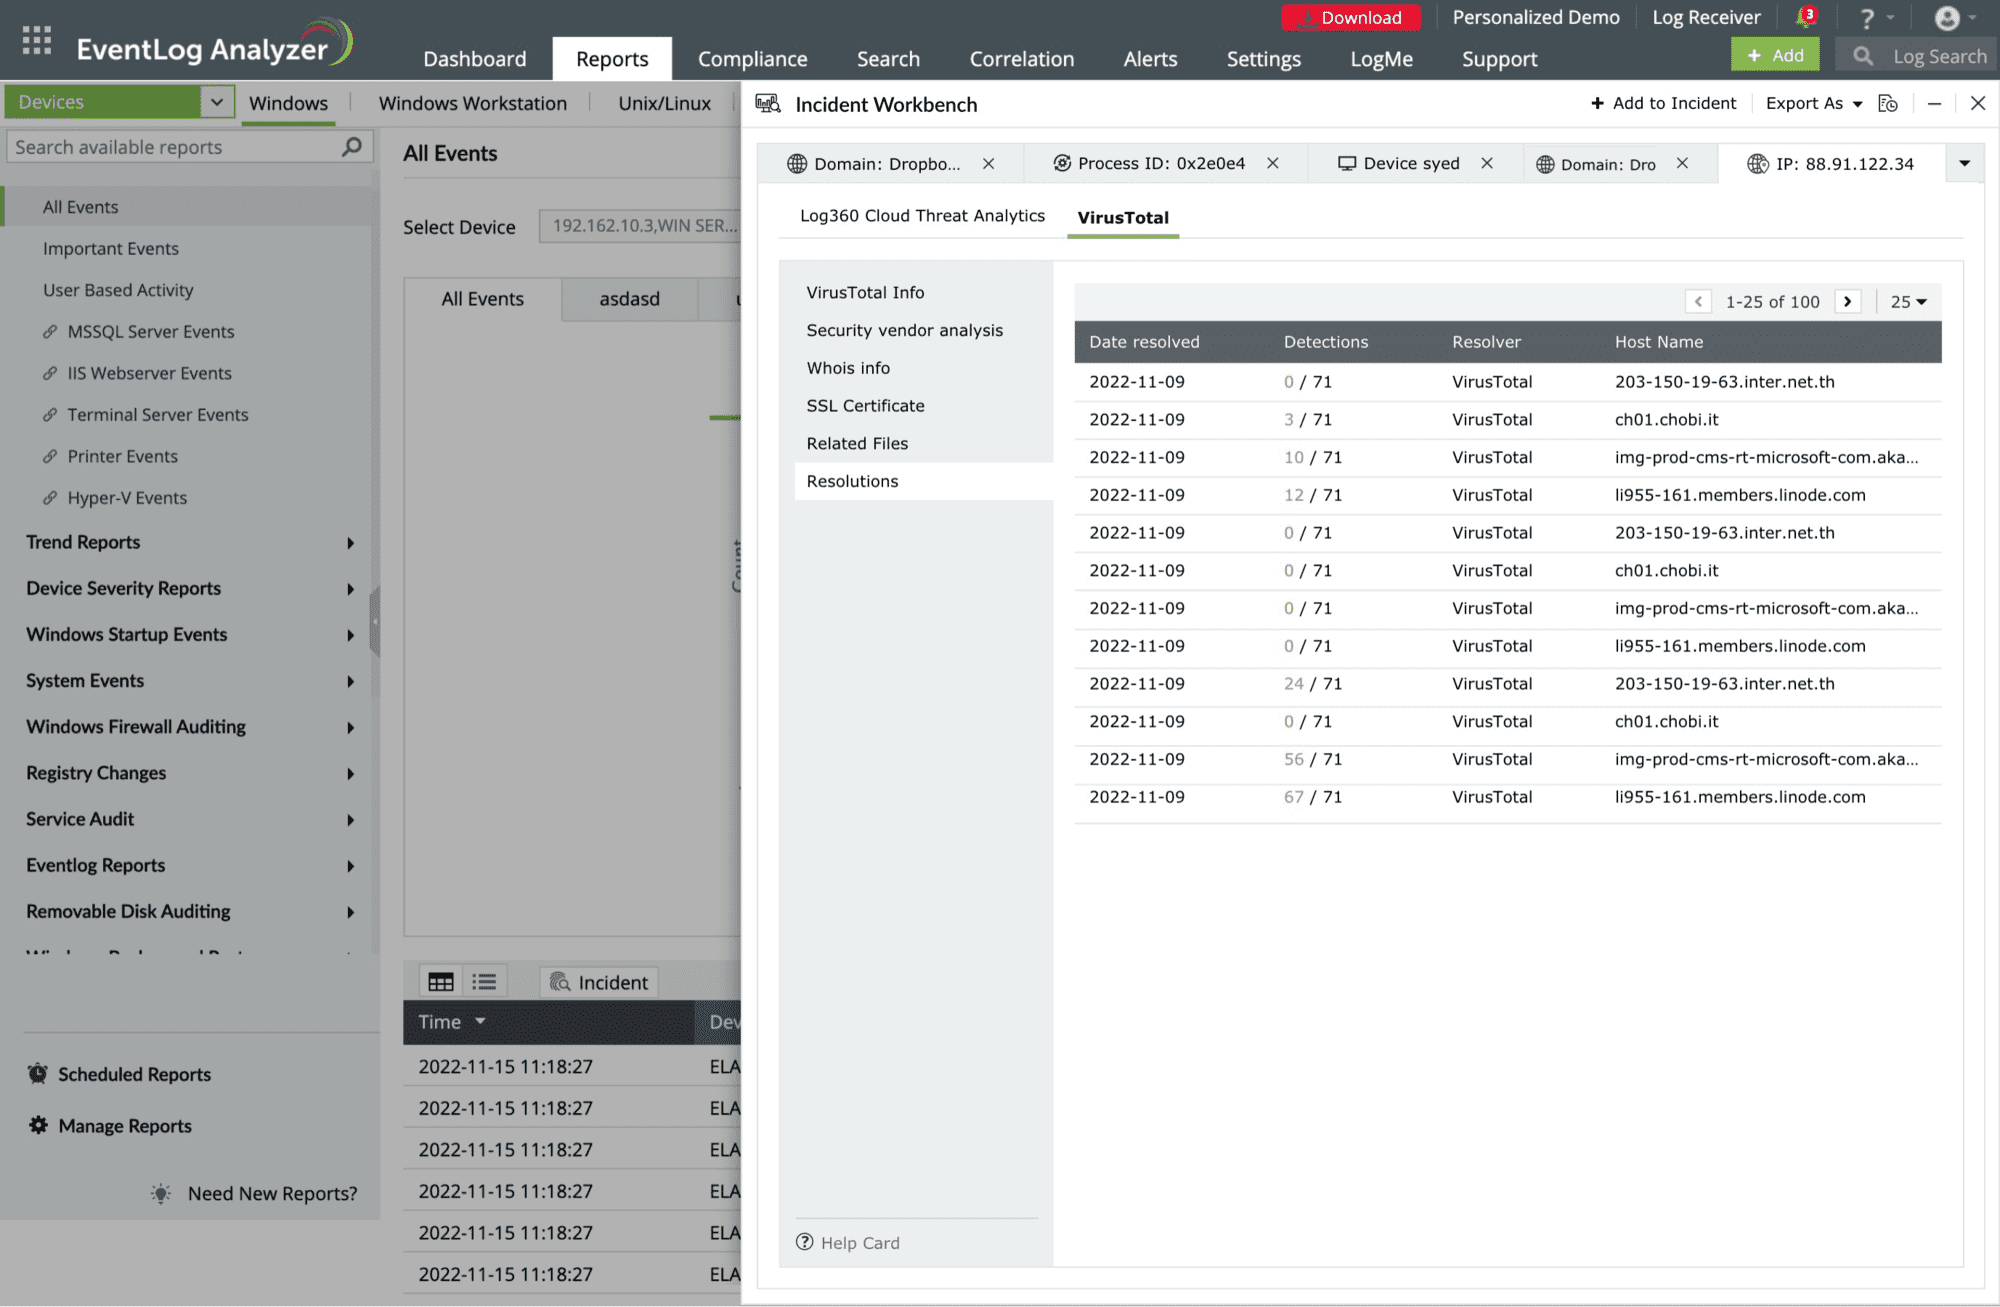The image size is (2000, 1307).
Task: Select the Correlation menu item
Action: tap(1023, 58)
